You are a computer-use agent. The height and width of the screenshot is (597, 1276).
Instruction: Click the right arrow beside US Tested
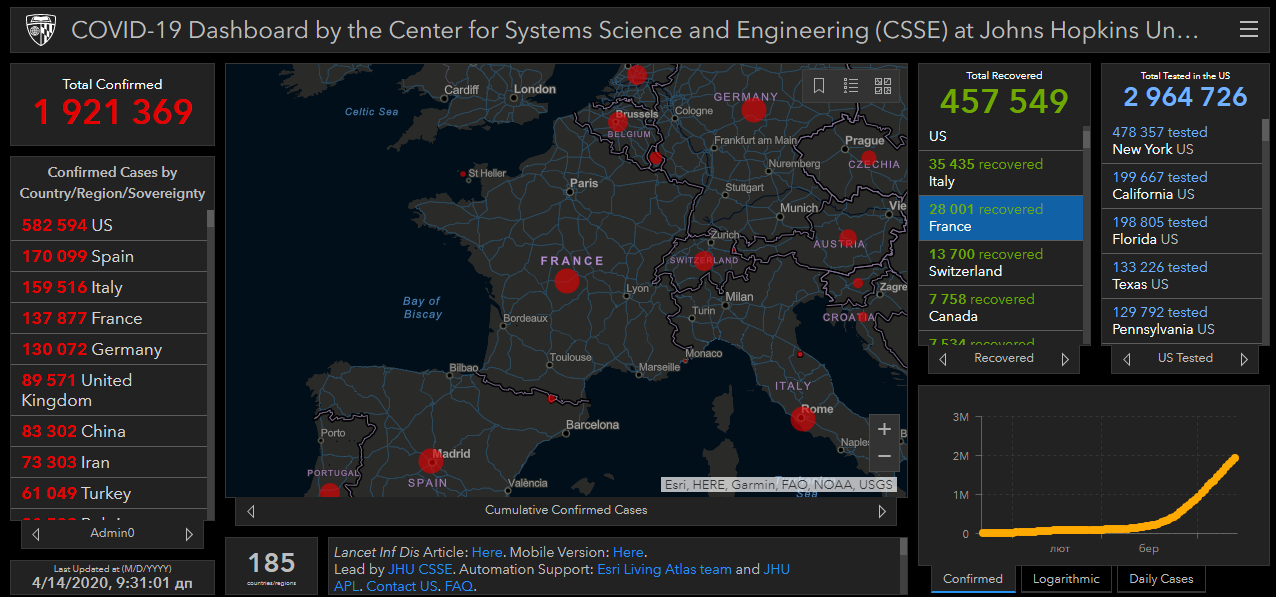(1244, 359)
